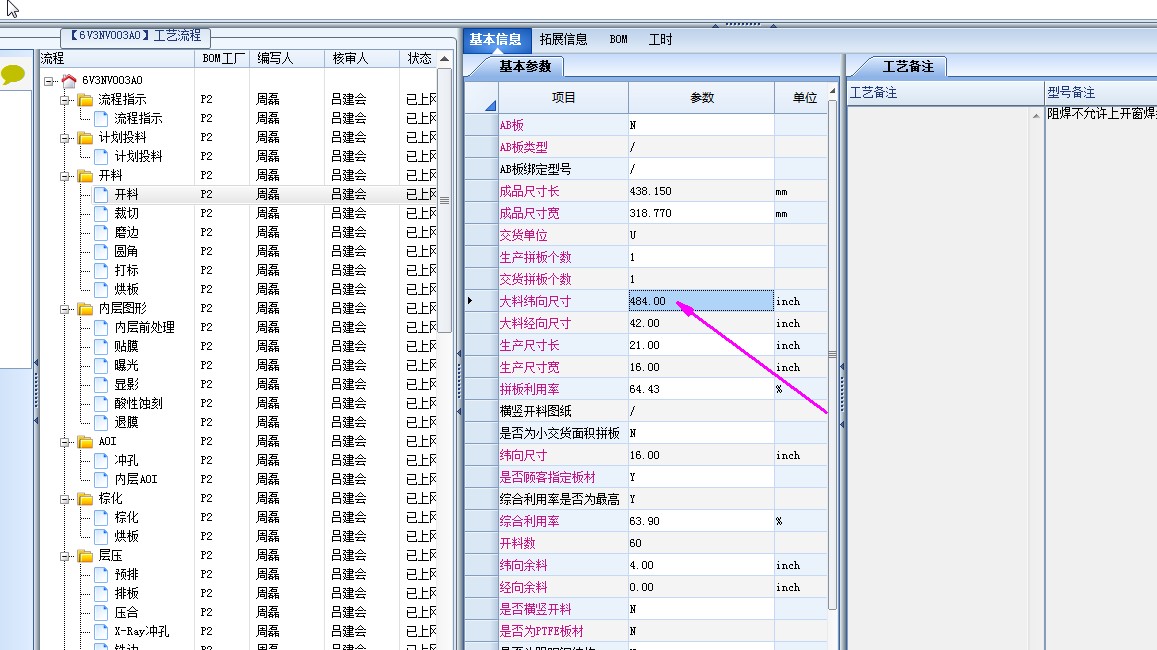Click the document icon beside 圆角
The height and width of the screenshot is (650, 1157).
coord(101,252)
